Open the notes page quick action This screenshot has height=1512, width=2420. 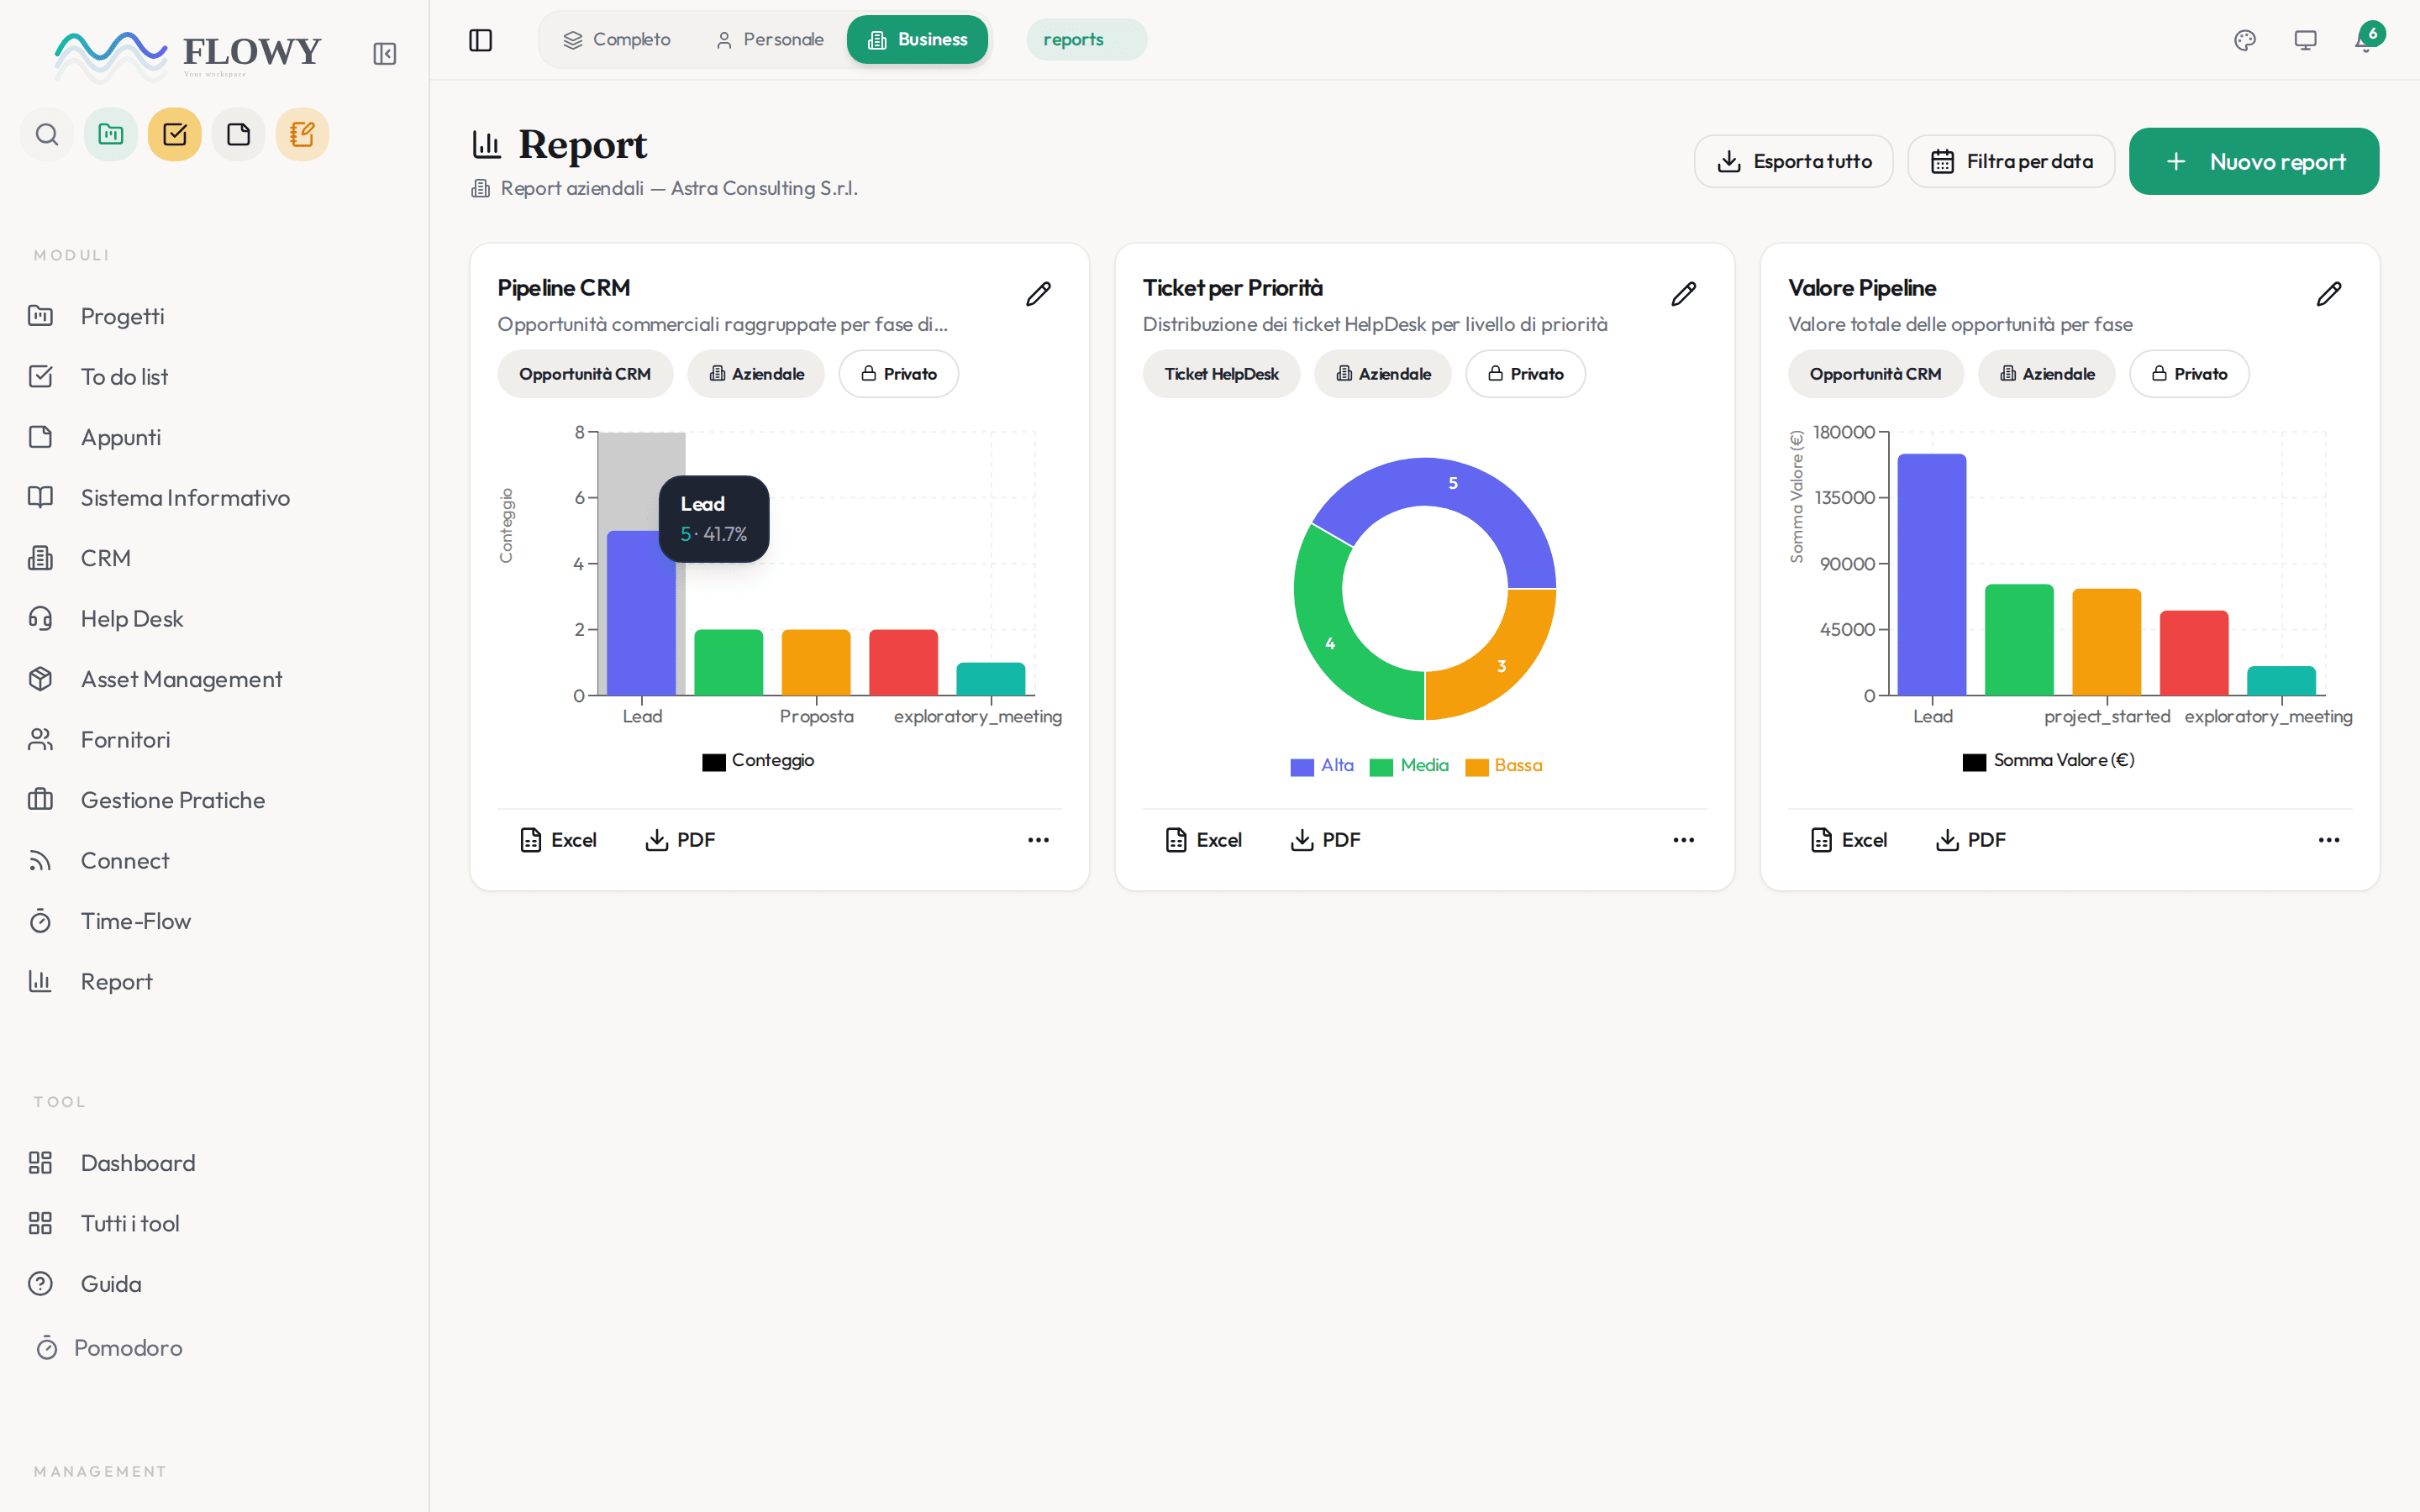[x=239, y=134]
